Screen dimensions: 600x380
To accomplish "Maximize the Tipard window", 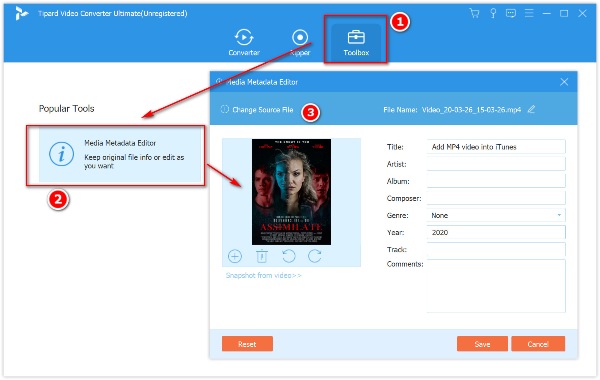I will [x=564, y=13].
